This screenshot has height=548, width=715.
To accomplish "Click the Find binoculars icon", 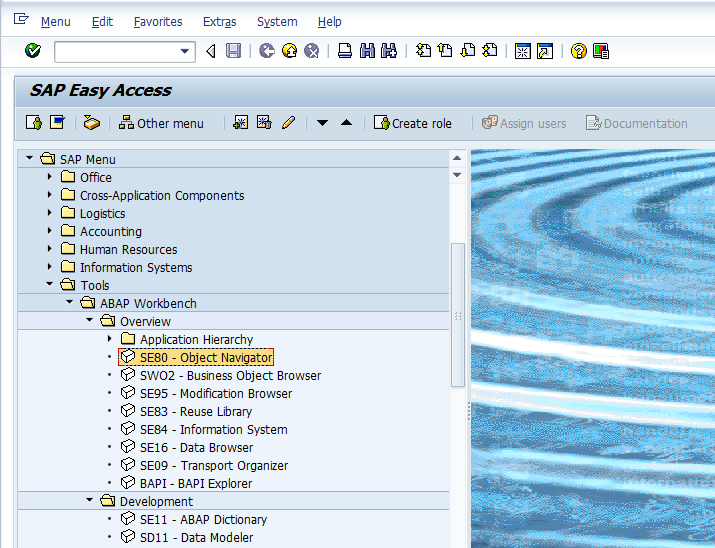I will (366, 51).
